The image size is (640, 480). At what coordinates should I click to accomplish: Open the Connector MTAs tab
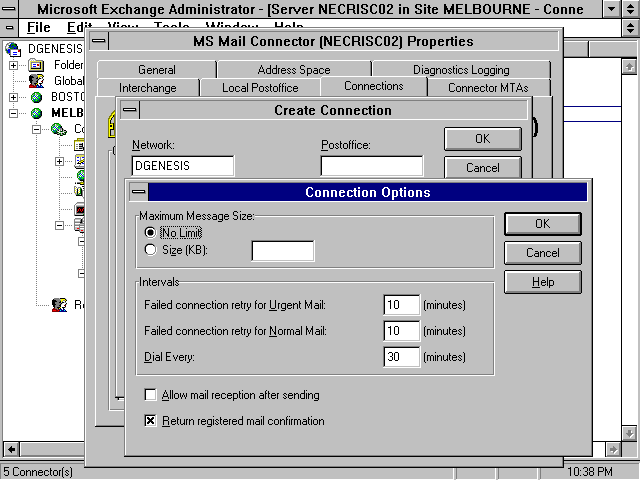pos(488,88)
